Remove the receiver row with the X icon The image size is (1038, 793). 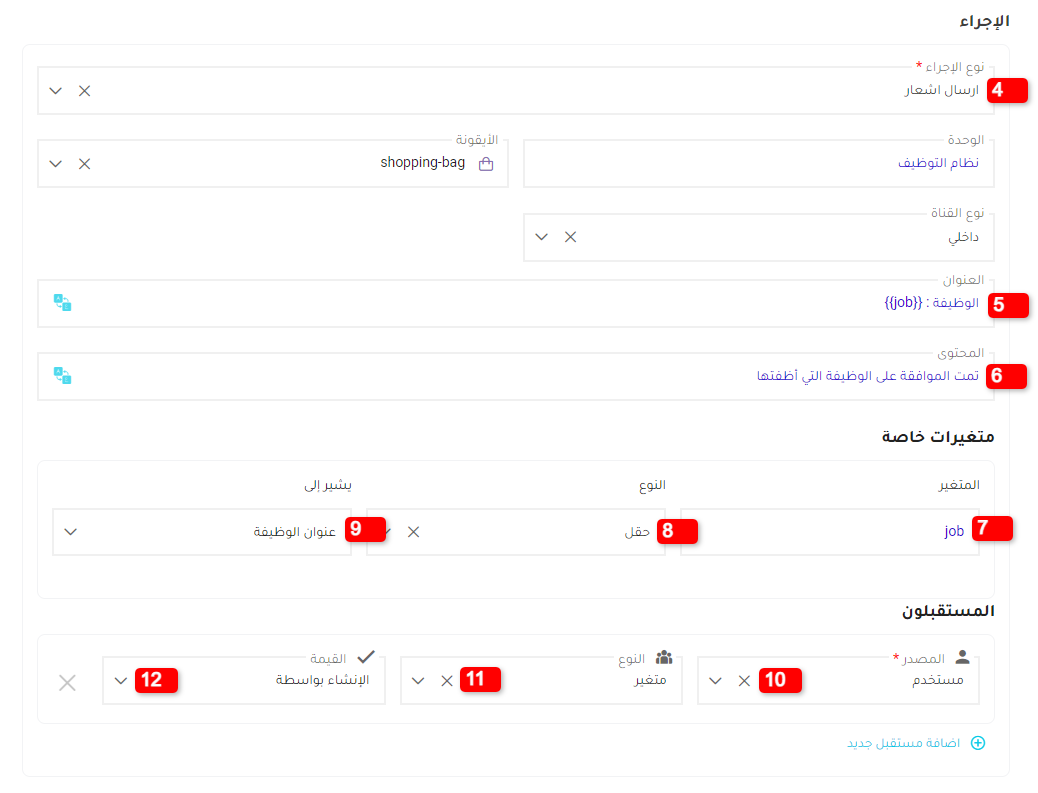(x=67, y=682)
